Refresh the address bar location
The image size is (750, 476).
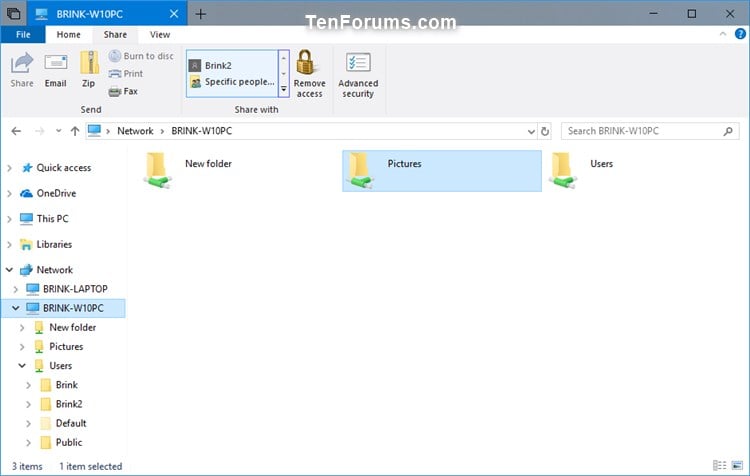click(545, 131)
